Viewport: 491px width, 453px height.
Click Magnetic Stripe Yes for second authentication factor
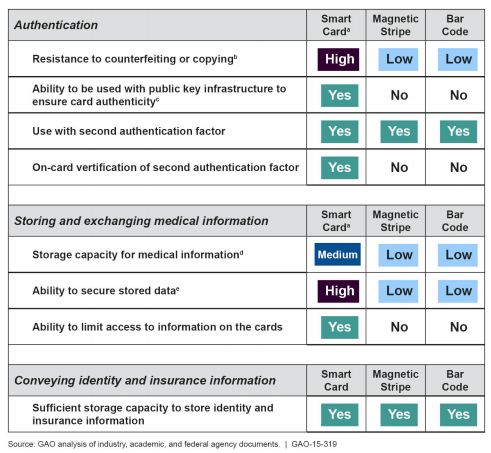pos(399,131)
